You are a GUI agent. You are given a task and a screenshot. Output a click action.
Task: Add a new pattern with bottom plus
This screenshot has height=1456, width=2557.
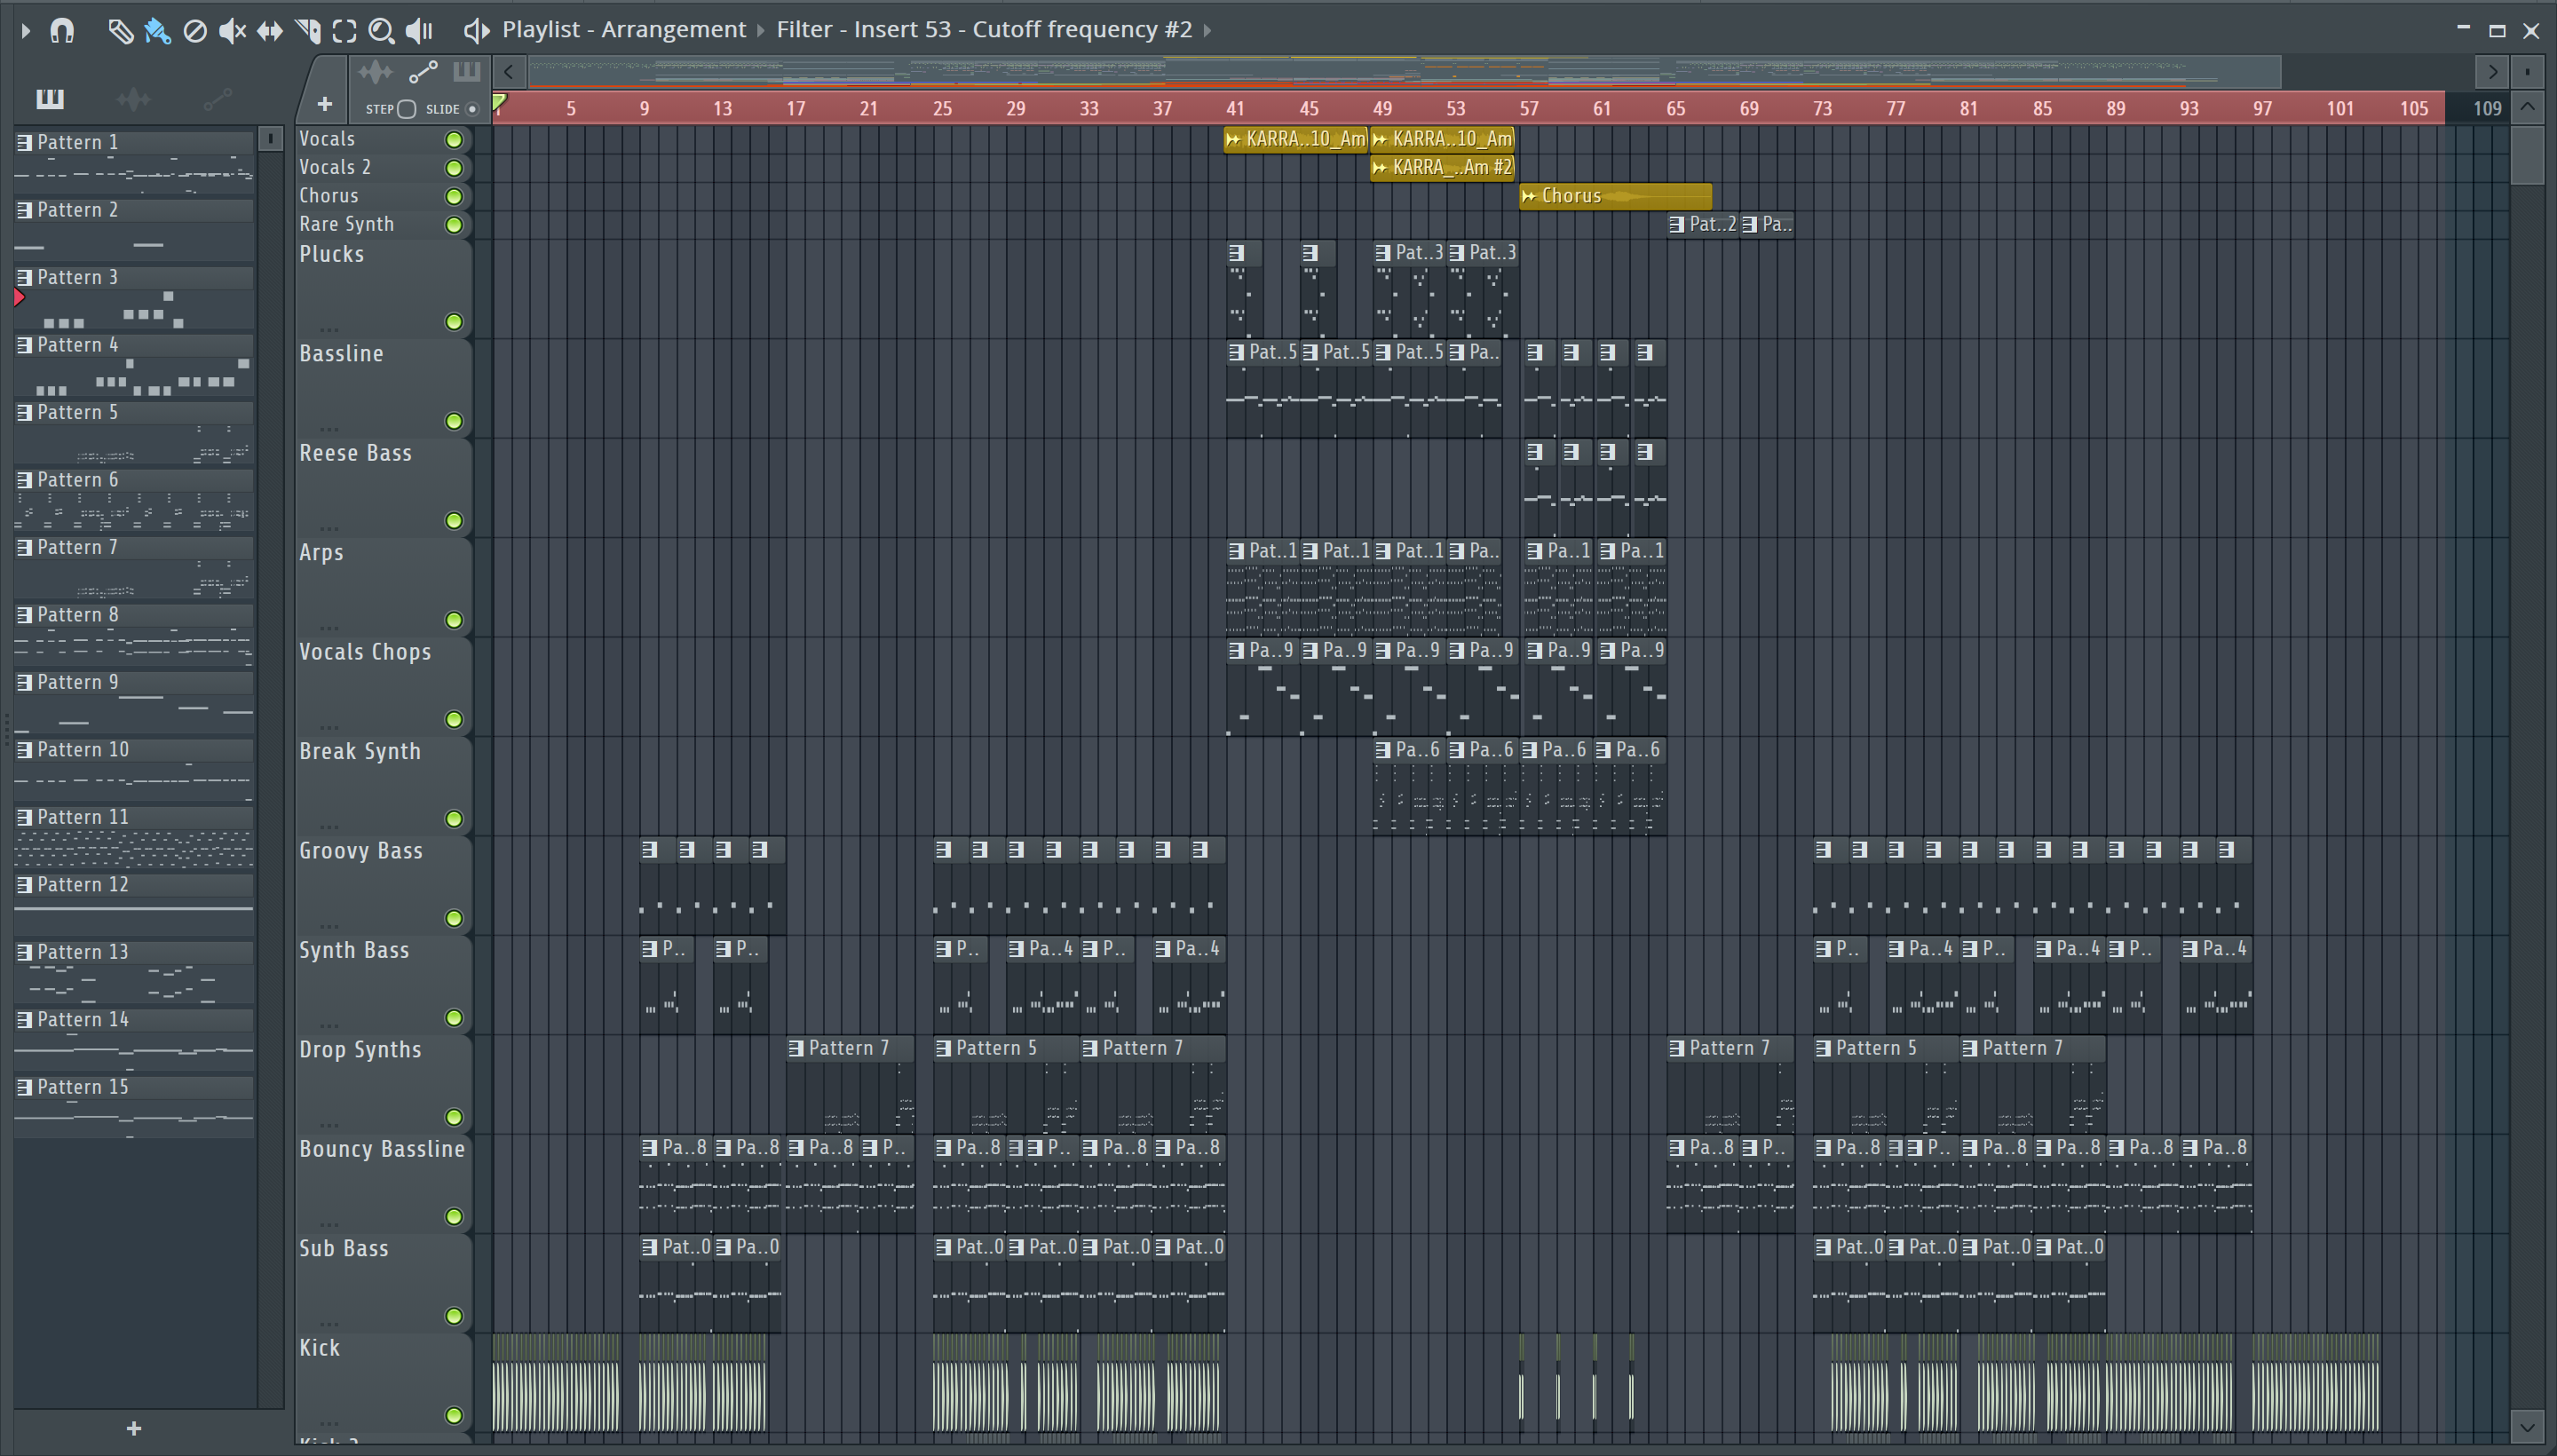(x=134, y=1429)
